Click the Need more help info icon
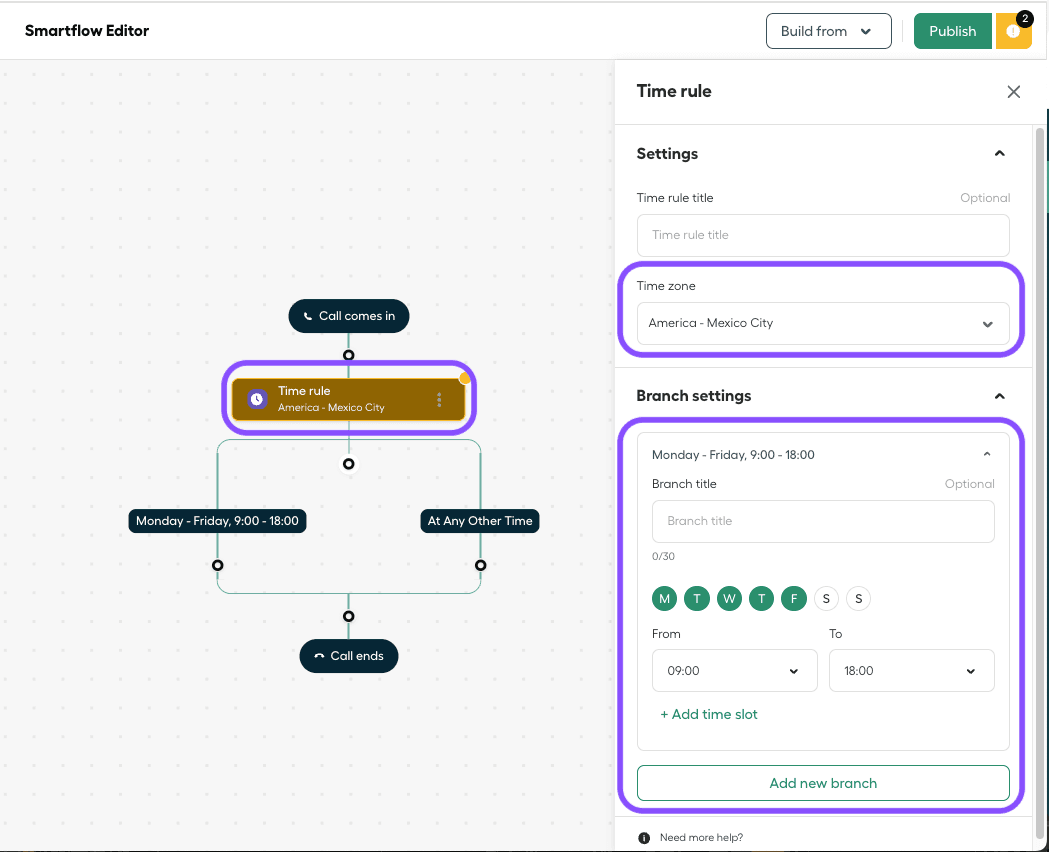The width and height of the screenshot is (1049, 852). coord(644,837)
